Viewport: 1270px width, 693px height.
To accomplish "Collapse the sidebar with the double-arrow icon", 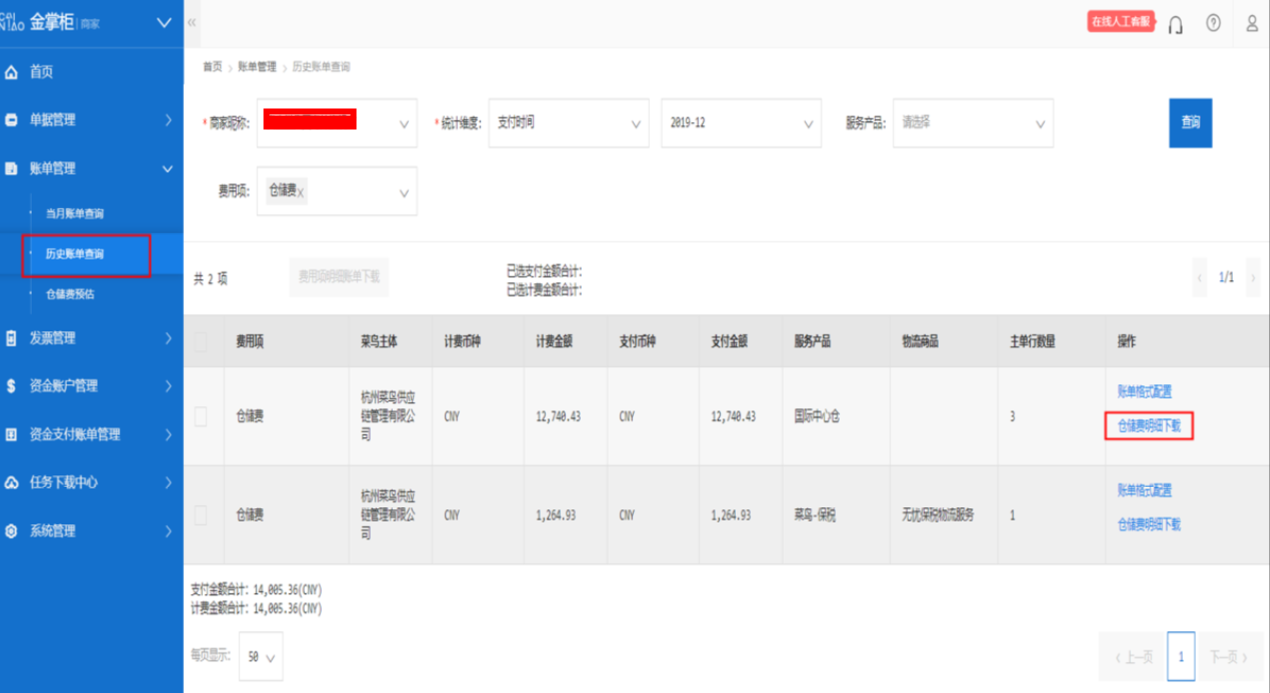I will [x=192, y=22].
